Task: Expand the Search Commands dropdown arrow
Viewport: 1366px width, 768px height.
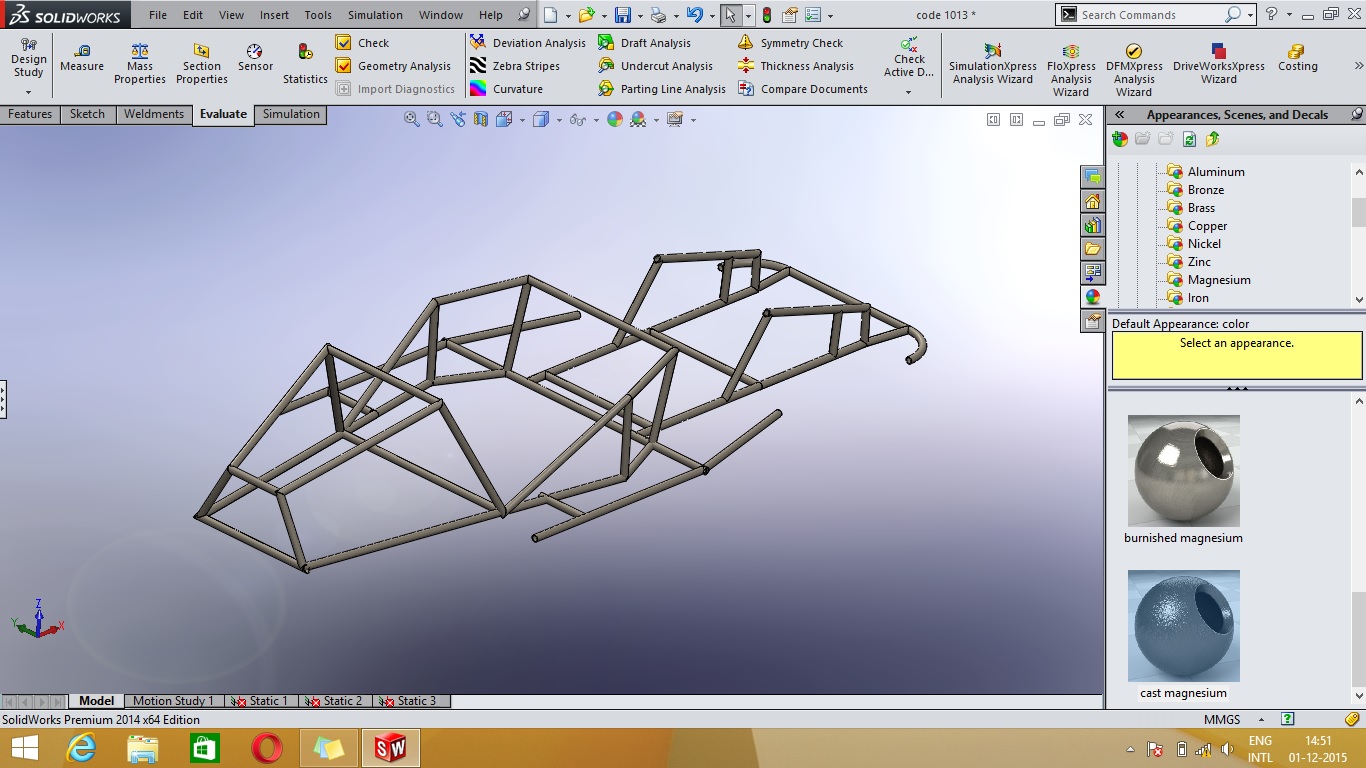Action: tap(1250, 15)
